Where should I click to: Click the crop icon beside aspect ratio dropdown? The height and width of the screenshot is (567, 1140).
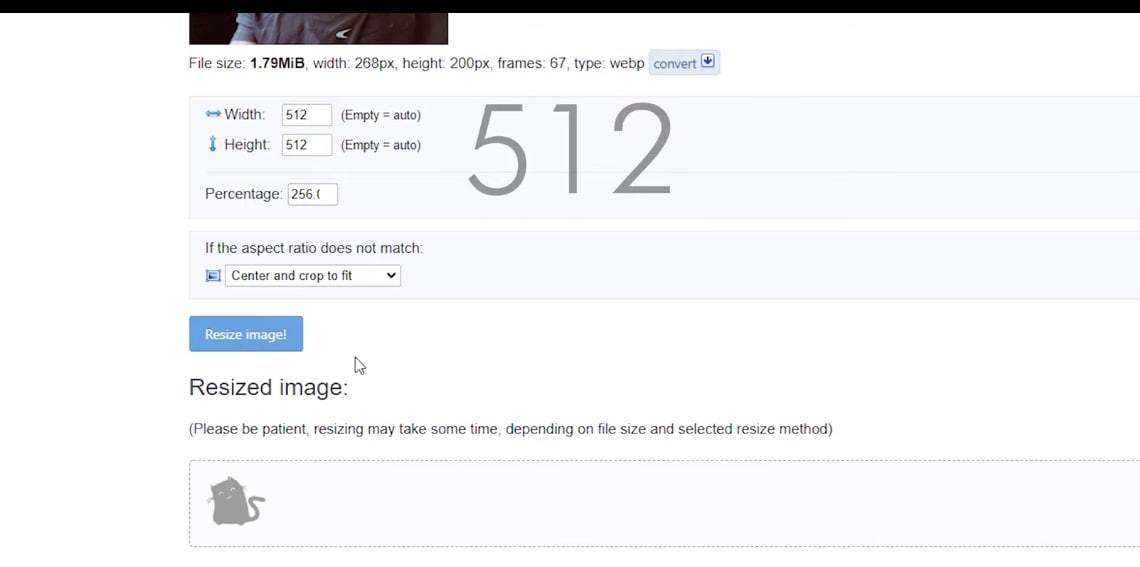click(213, 276)
